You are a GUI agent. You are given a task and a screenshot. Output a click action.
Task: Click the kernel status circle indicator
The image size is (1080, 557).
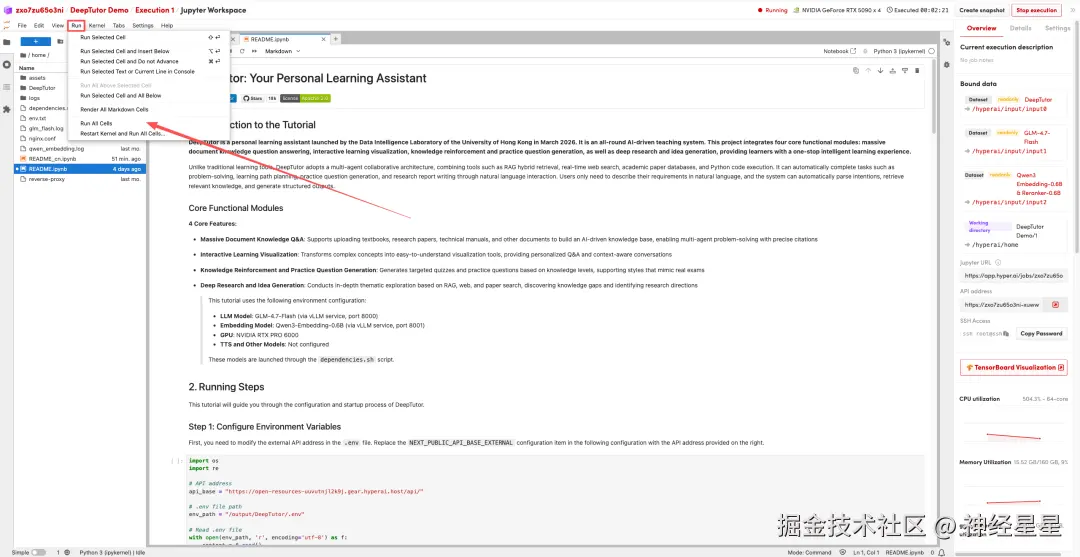931,51
